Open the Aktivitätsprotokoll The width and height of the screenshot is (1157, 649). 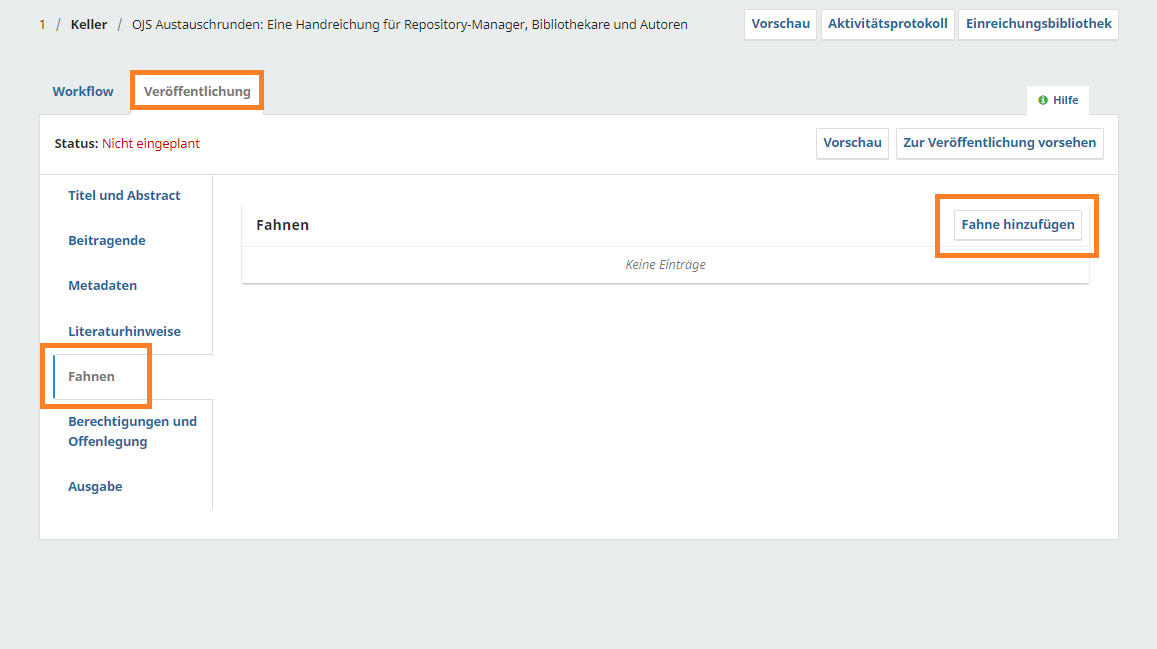[887, 24]
